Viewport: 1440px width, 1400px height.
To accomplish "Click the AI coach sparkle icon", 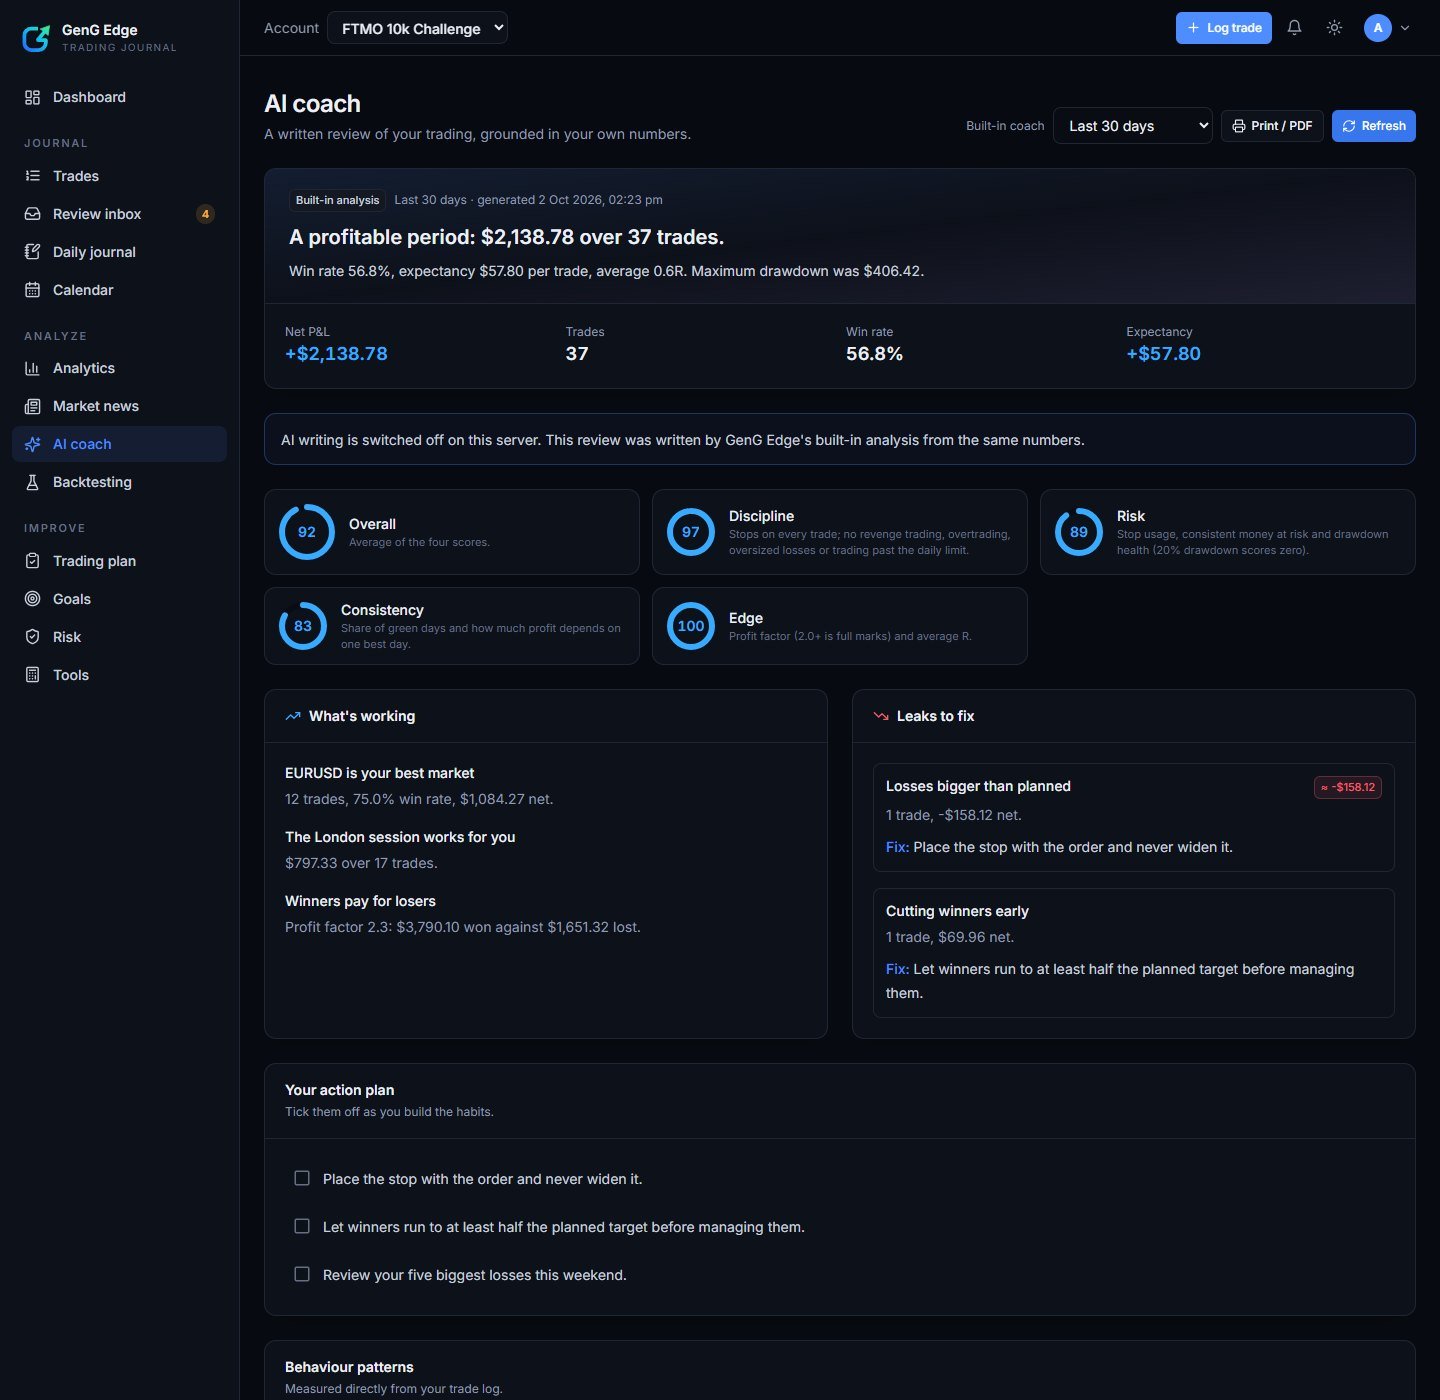I will tap(32, 444).
